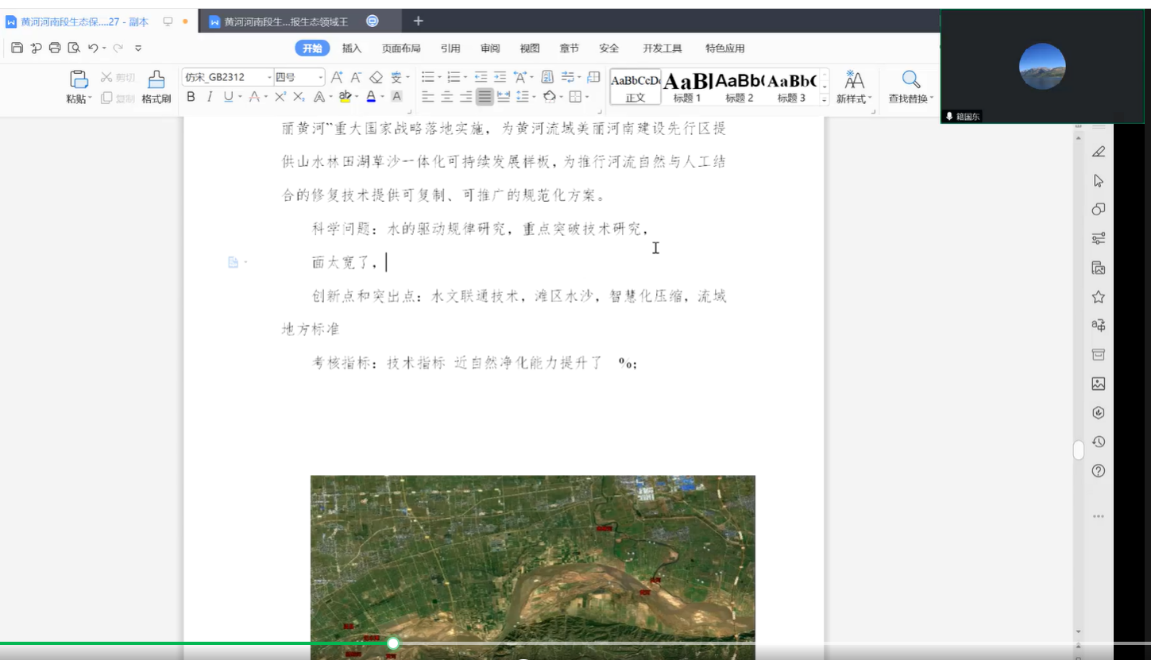Open Find and Replace (查找替换)
Image resolution: width=1151 pixels, height=660 pixels.
(x=910, y=80)
